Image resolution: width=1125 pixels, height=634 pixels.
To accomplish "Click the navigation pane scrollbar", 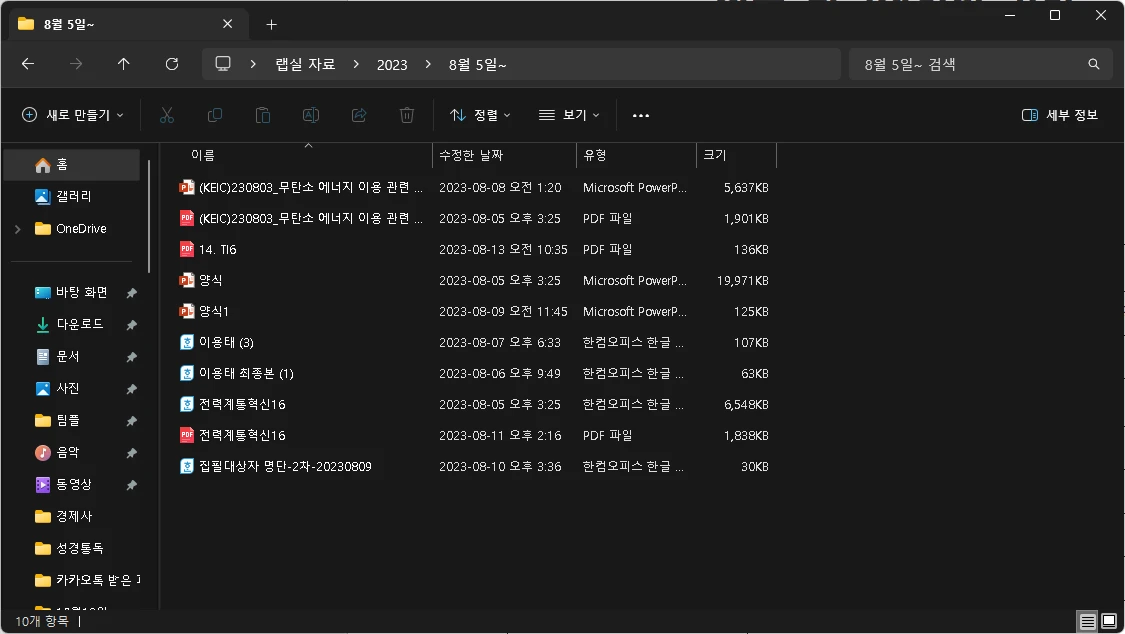I will pyautogui.click(x=149, y=217).
